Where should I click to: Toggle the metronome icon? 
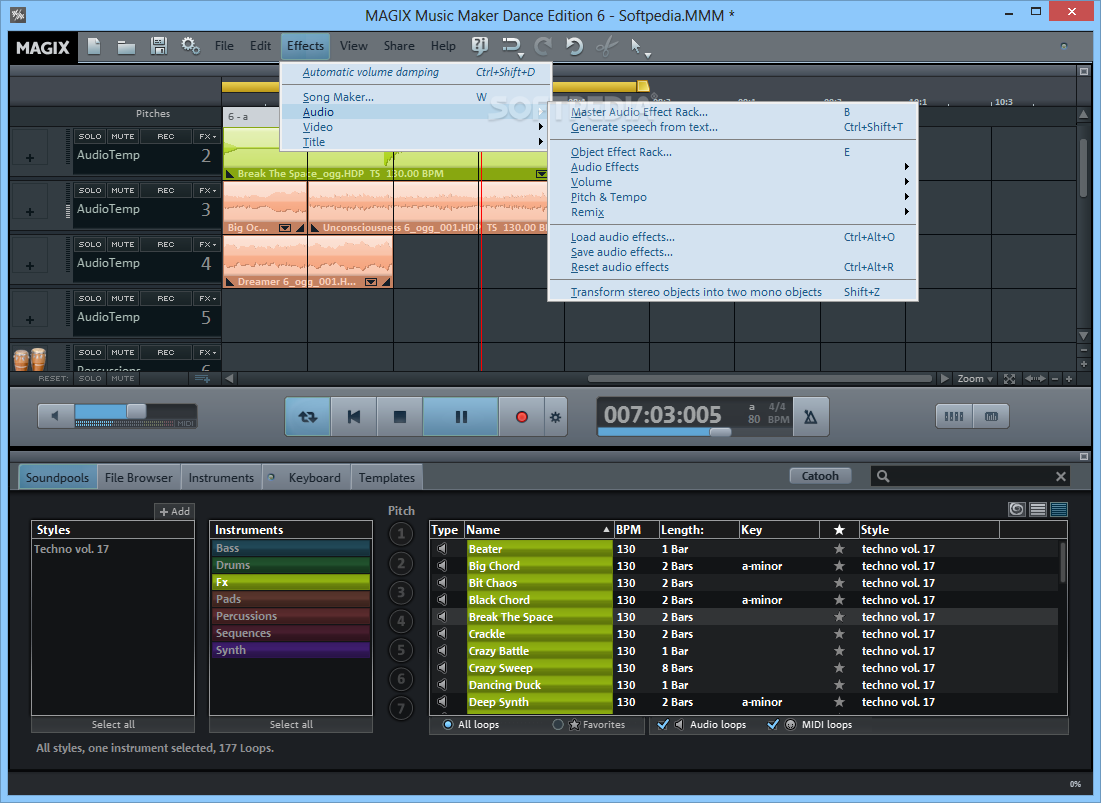(810, 417)
